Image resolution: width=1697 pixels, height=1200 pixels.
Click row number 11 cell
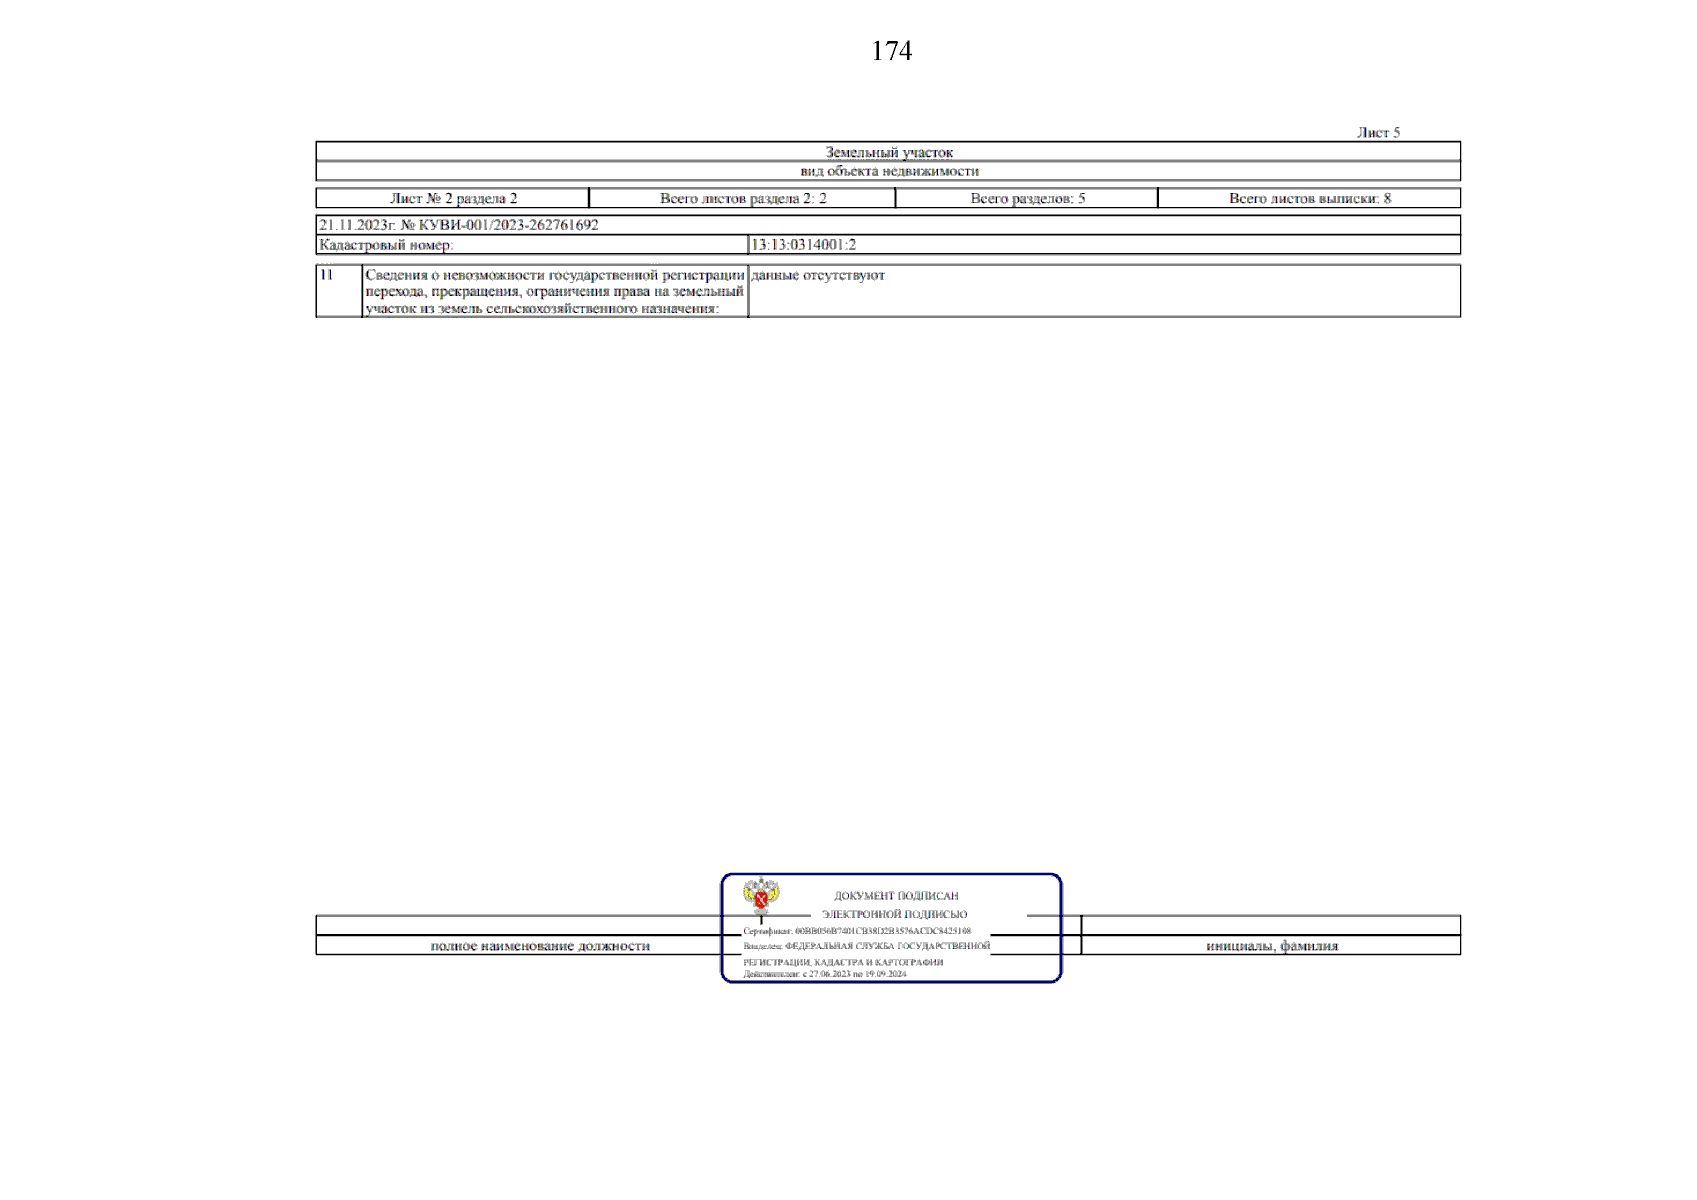(339, 291)
